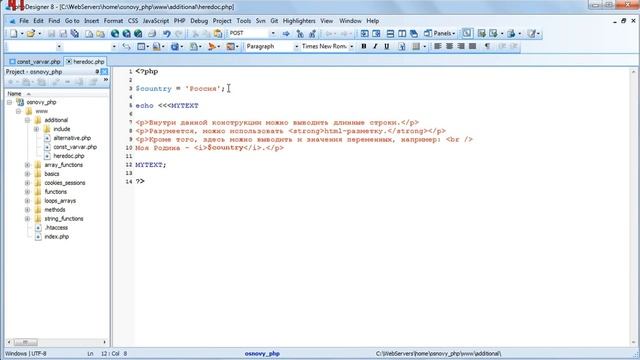Select the heredoc.php tab

click(x=85, y=62)
